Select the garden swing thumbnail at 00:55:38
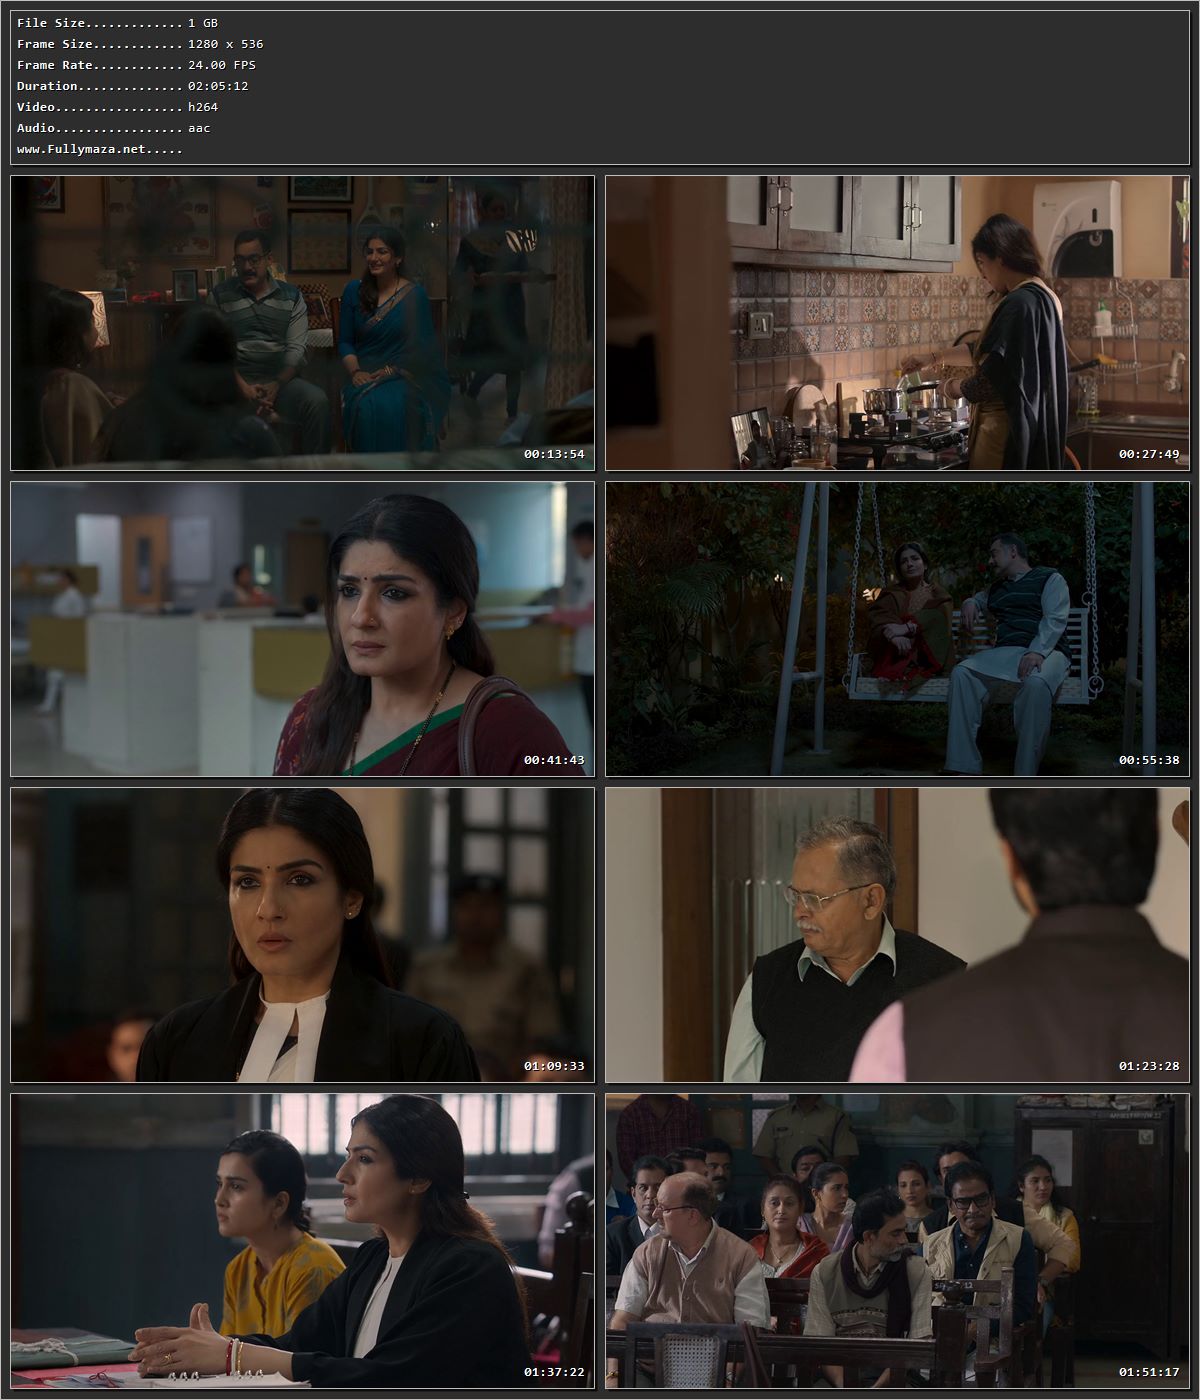 tap(898, 629)
